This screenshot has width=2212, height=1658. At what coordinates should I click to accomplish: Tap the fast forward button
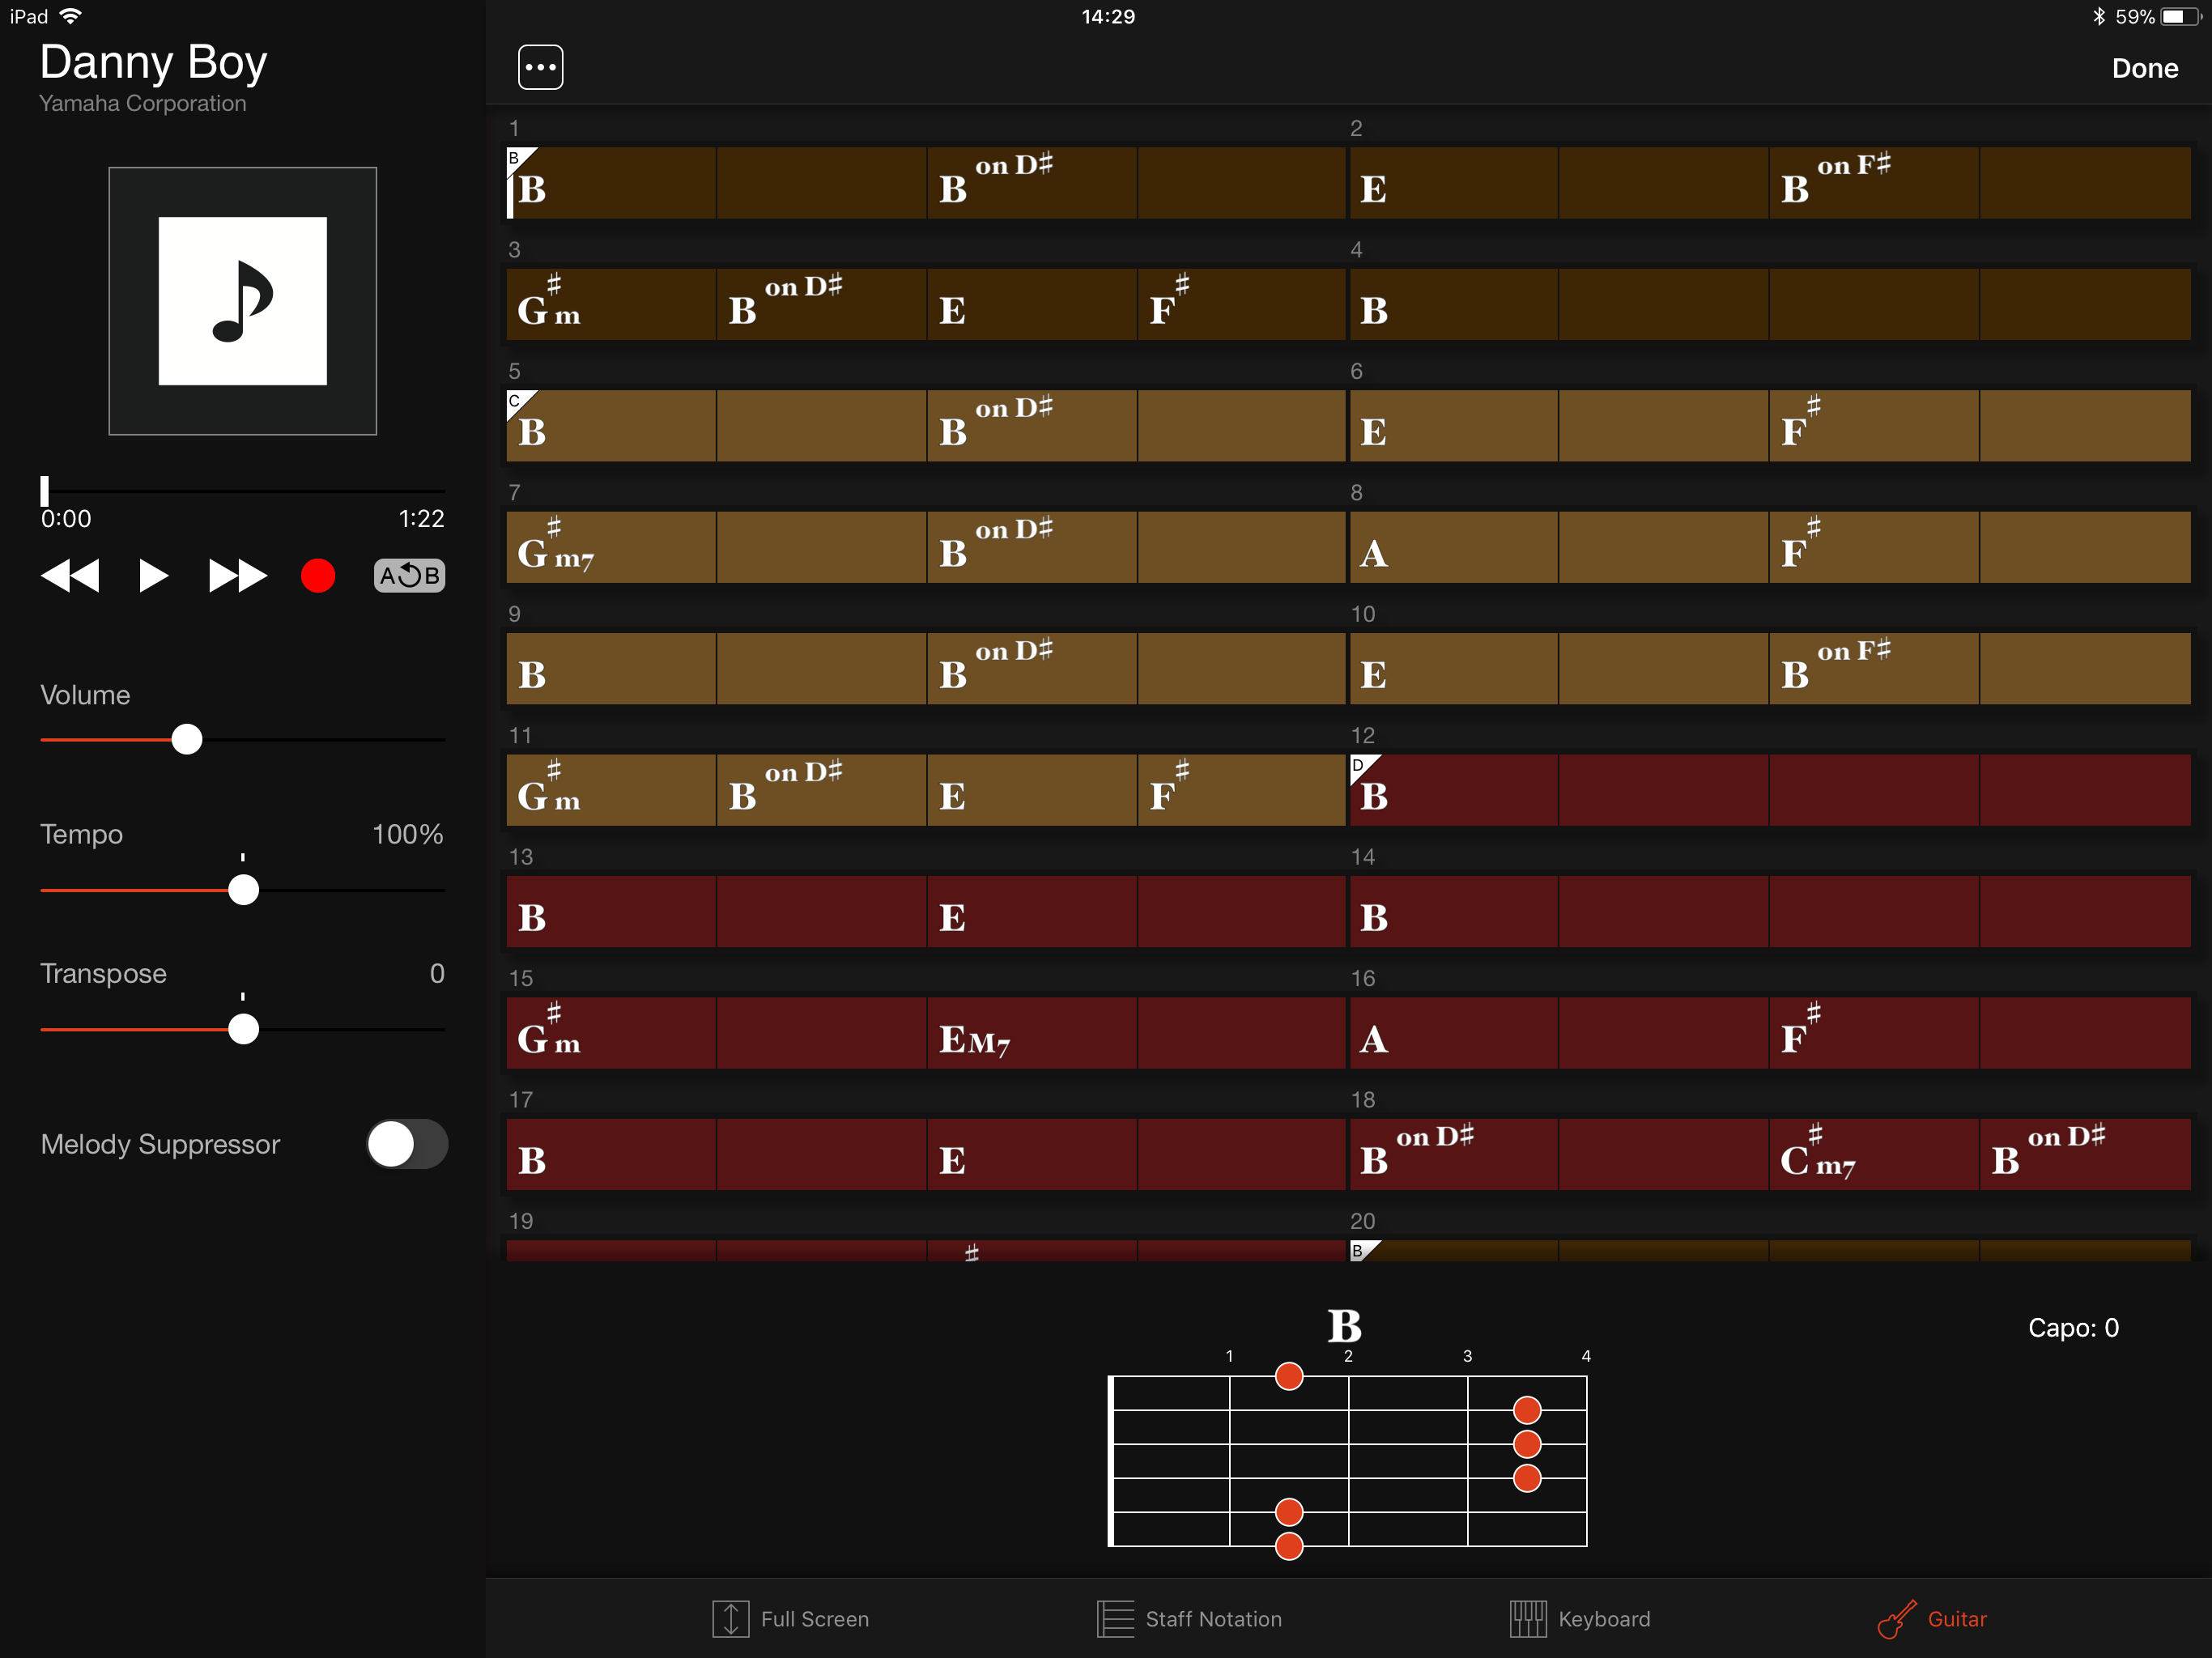click(x=237, y=576)
